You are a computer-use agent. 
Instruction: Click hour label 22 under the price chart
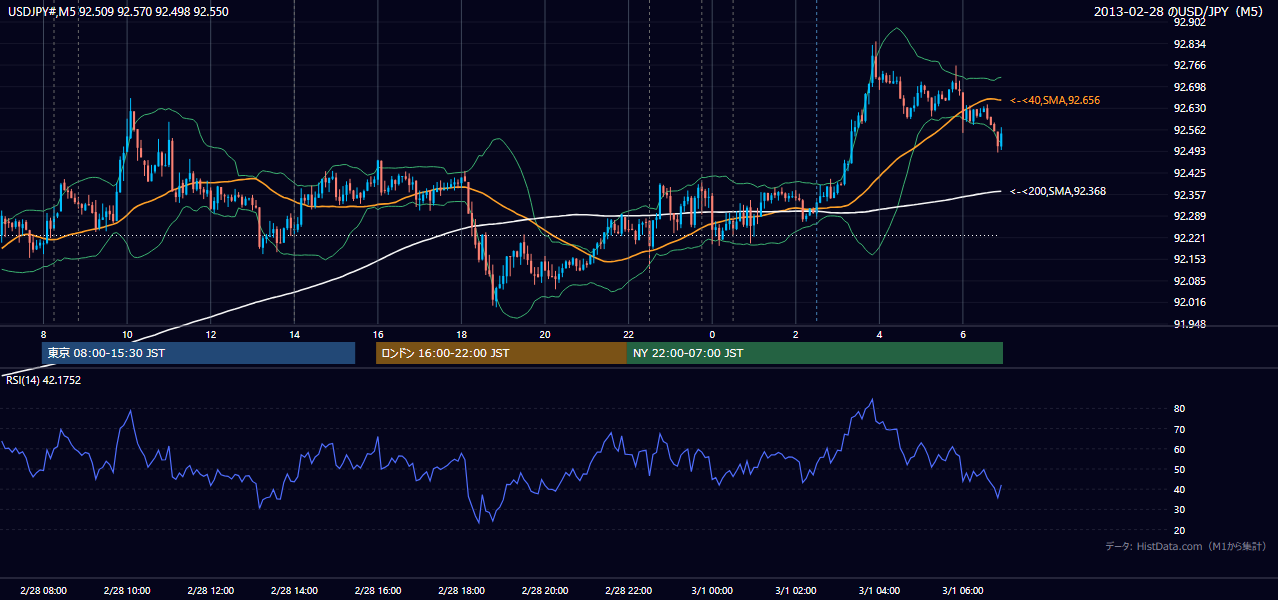628,334
